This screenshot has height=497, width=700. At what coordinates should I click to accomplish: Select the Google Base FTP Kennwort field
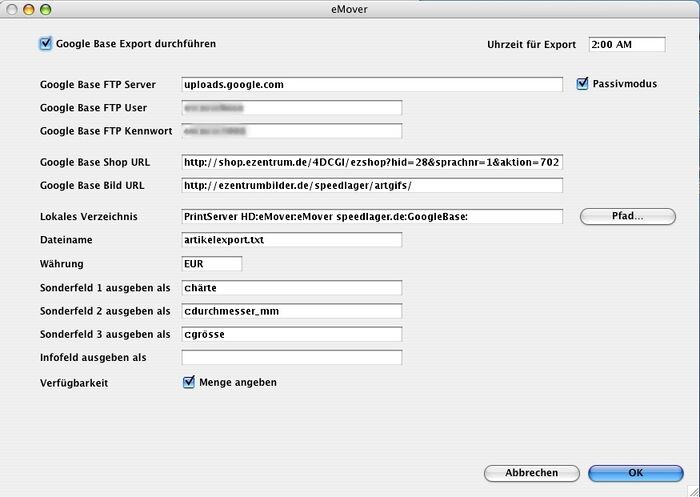pos(291,131)
